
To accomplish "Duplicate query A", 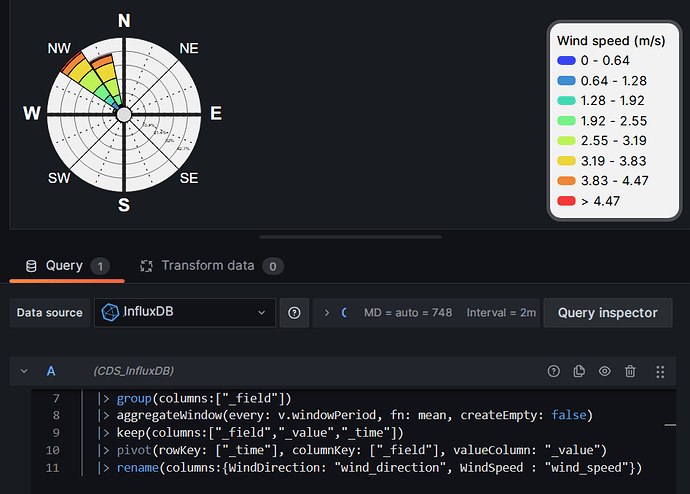I will (x=579, y=371).
